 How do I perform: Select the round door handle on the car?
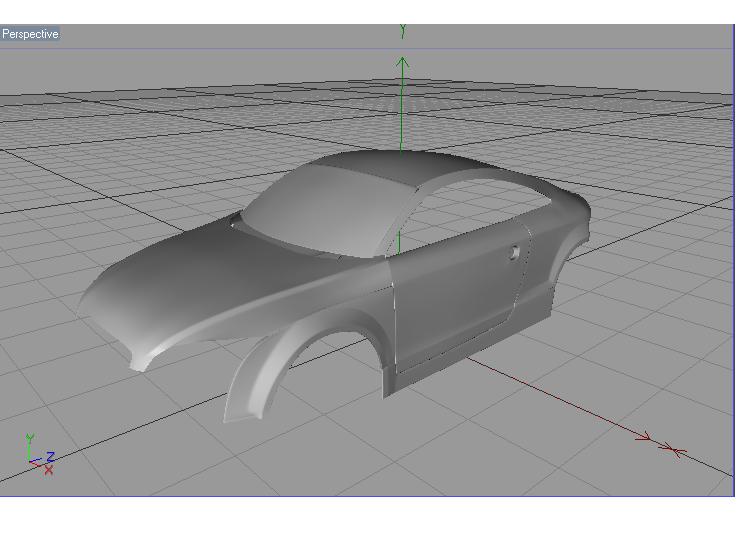pyautogui.click(x=515, y=252)
